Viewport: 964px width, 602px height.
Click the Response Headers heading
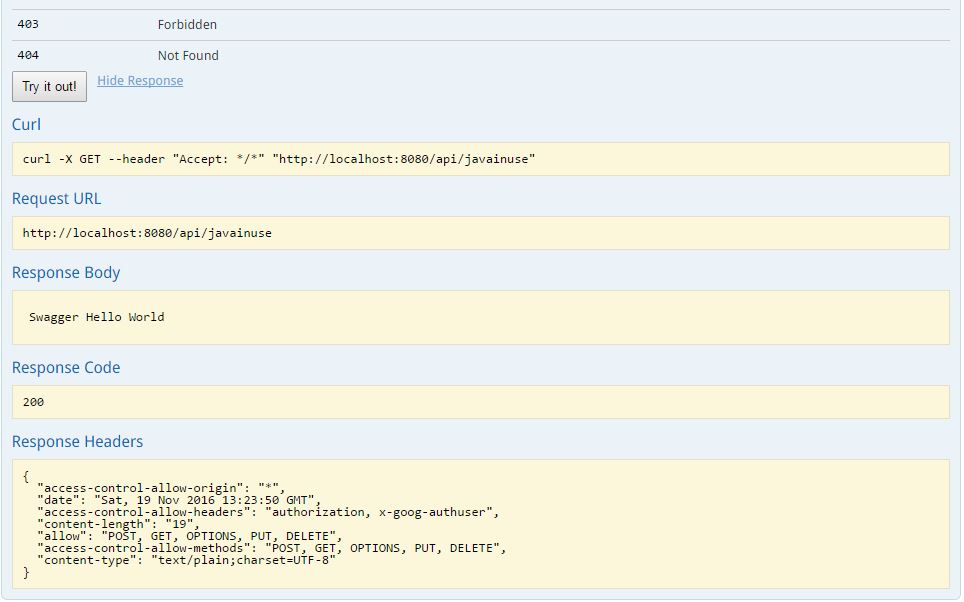tap(77, 442)
